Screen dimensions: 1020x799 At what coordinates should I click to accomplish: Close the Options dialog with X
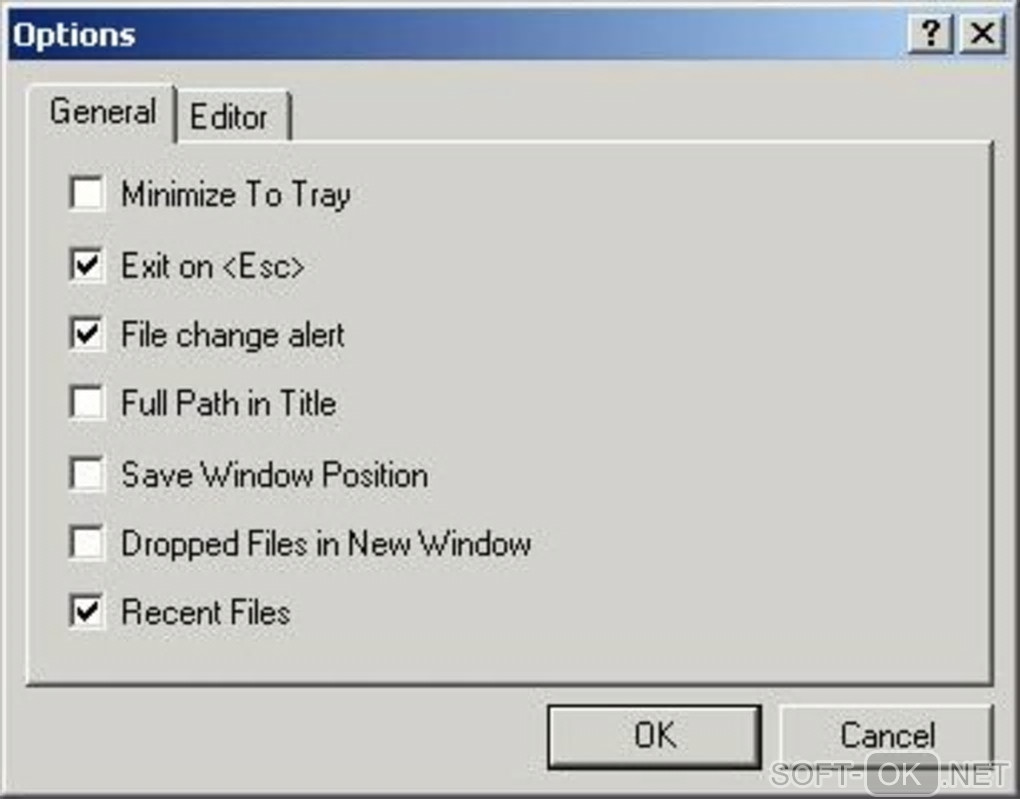coord(982,35)
